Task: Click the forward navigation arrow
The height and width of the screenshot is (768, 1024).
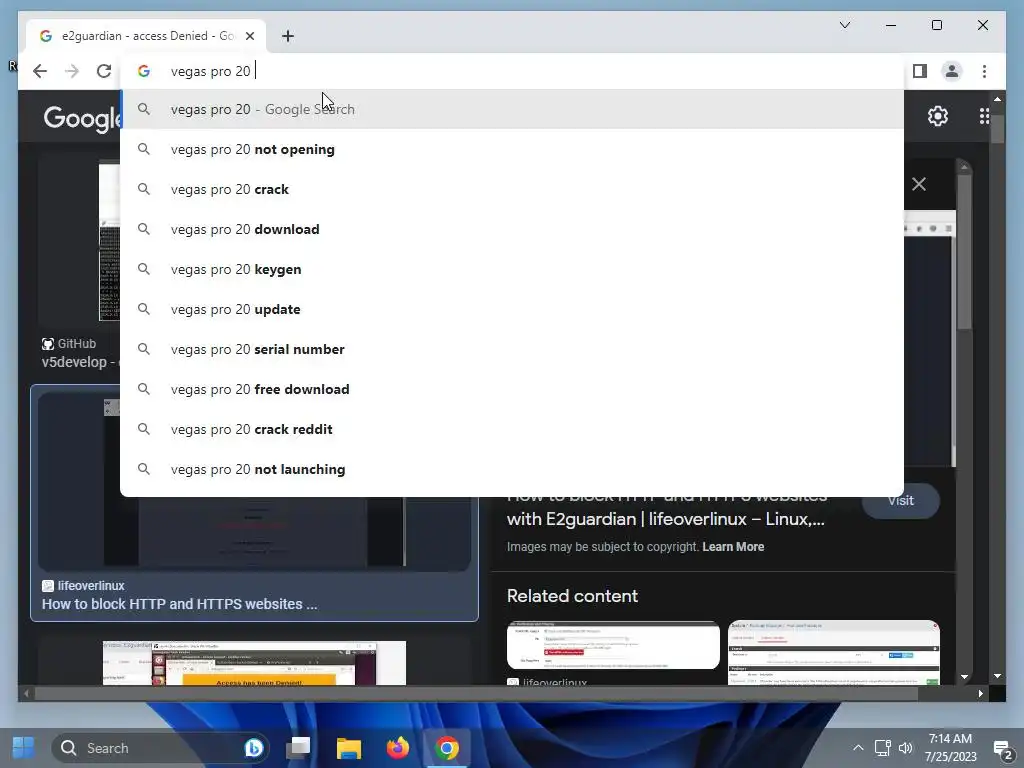Action: [72, 71]
